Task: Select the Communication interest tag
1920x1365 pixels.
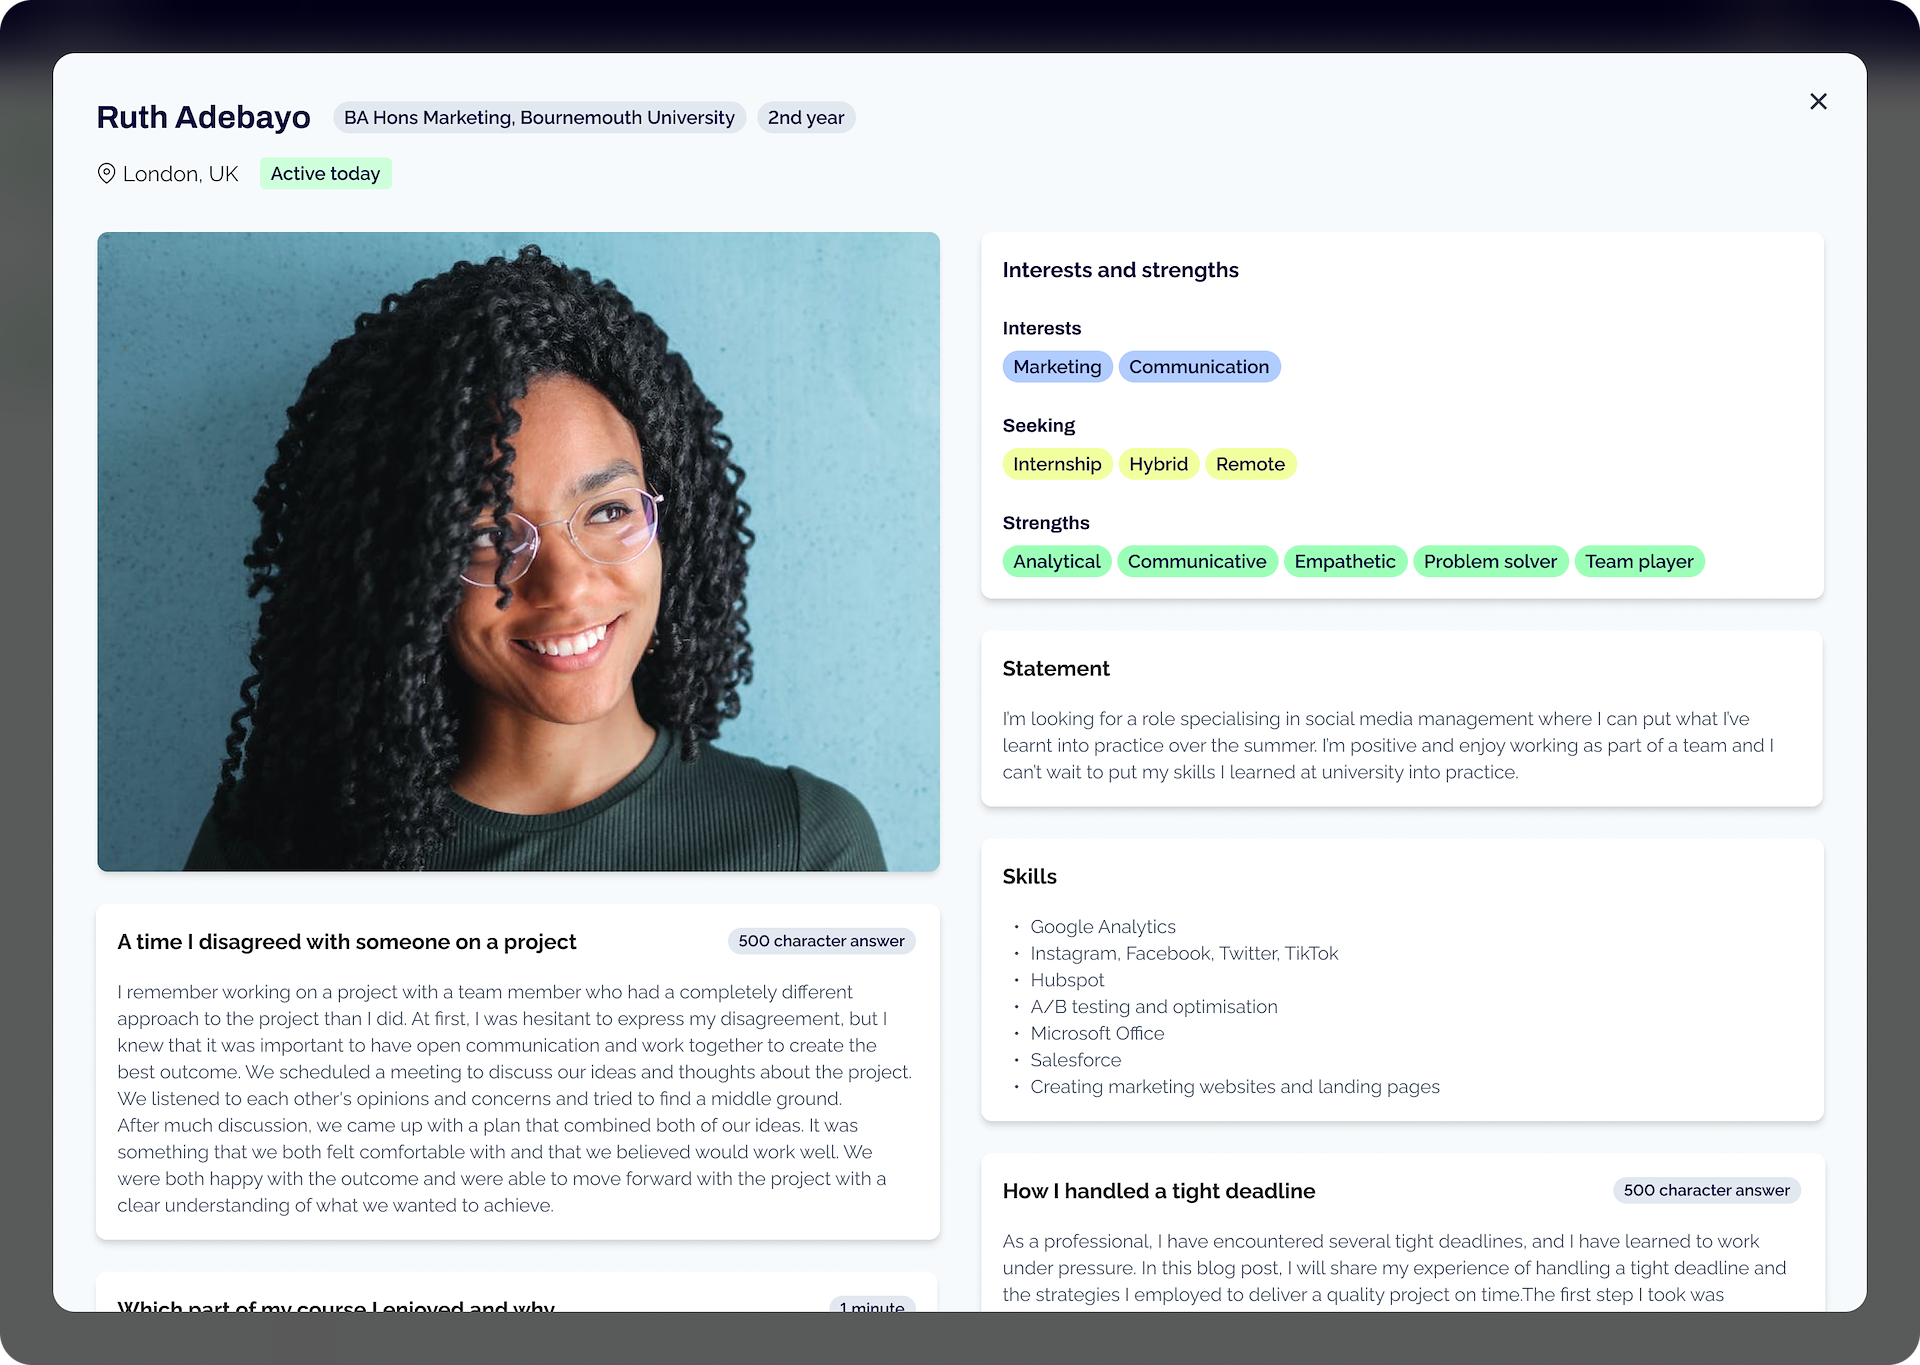Action: (1199, 367)
